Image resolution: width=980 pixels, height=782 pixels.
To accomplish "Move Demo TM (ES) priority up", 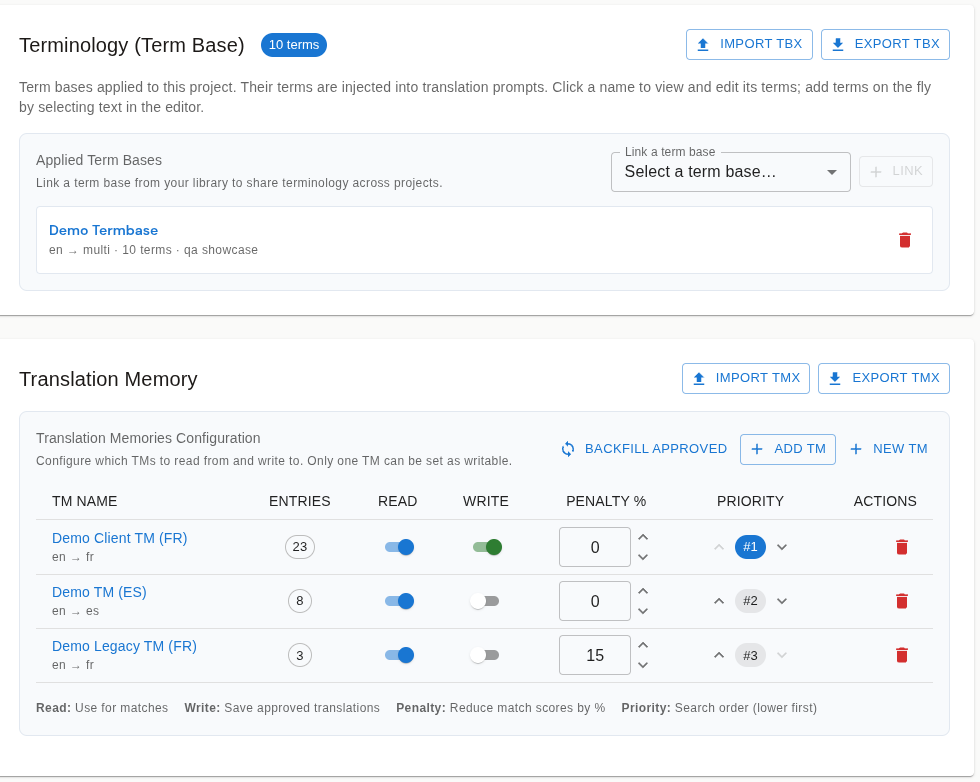I will 719,601.
